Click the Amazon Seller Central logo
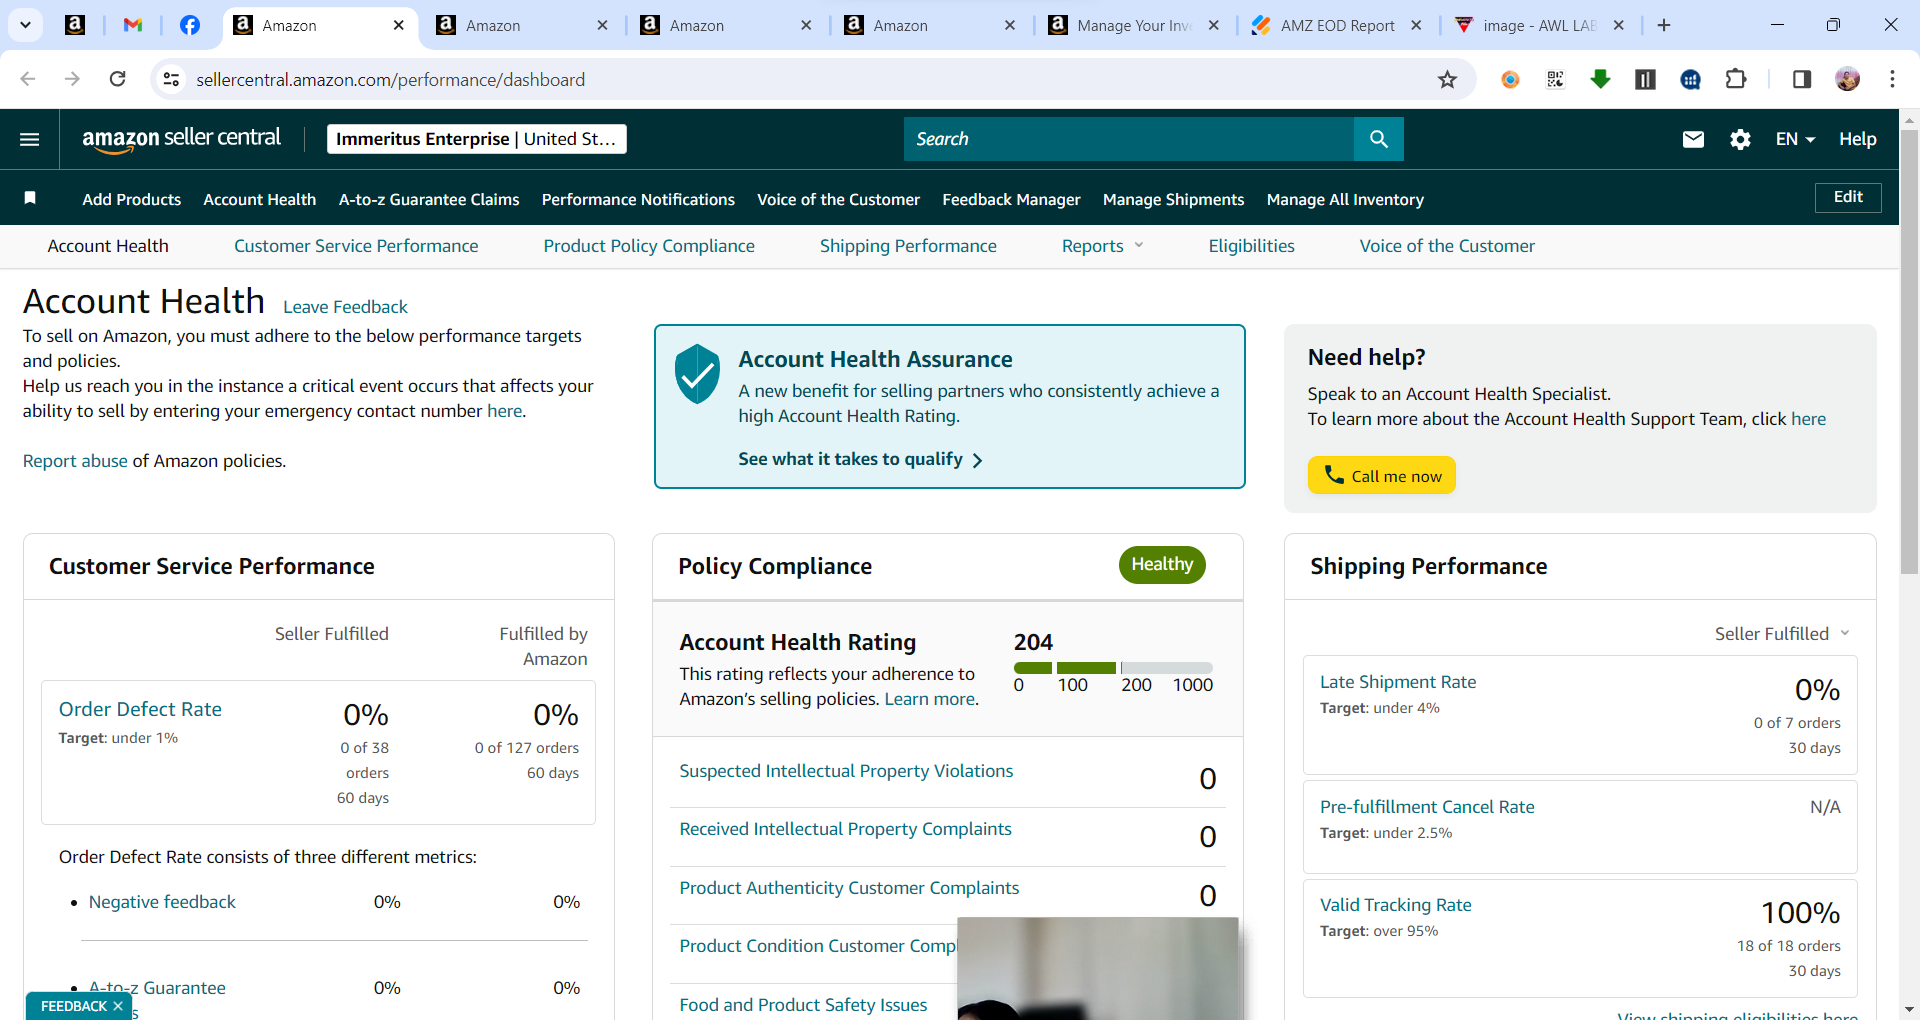This screenshot has width=1920, height=1020. click(x=181, y=140)
